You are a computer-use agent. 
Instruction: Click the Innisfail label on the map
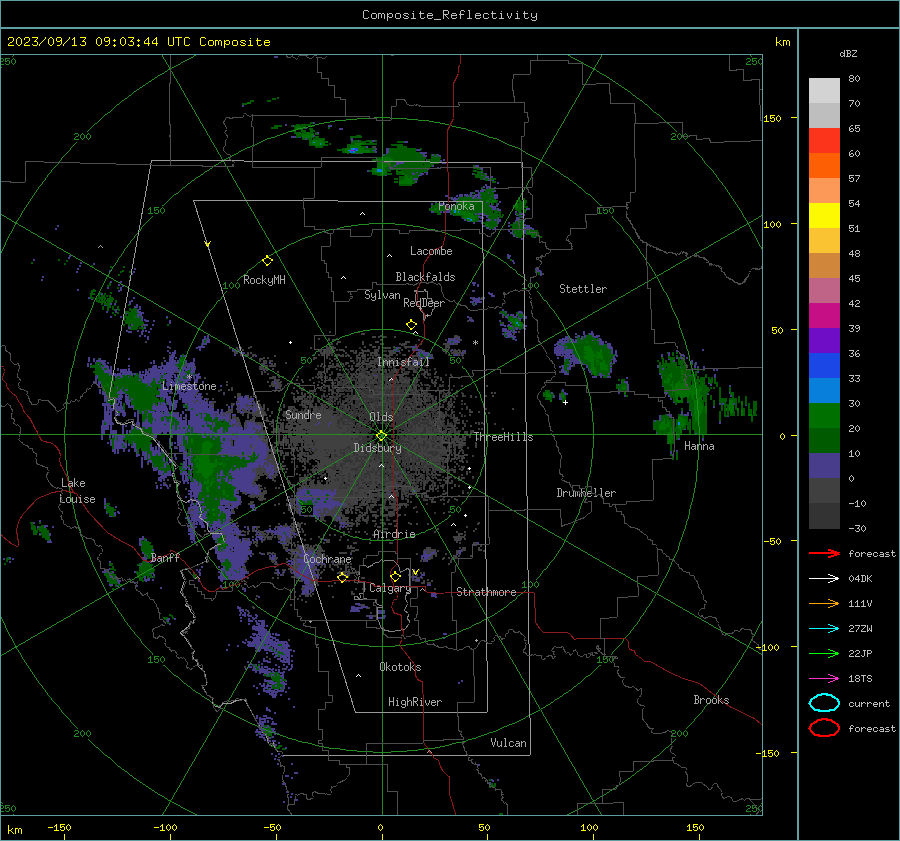[403, 362]
